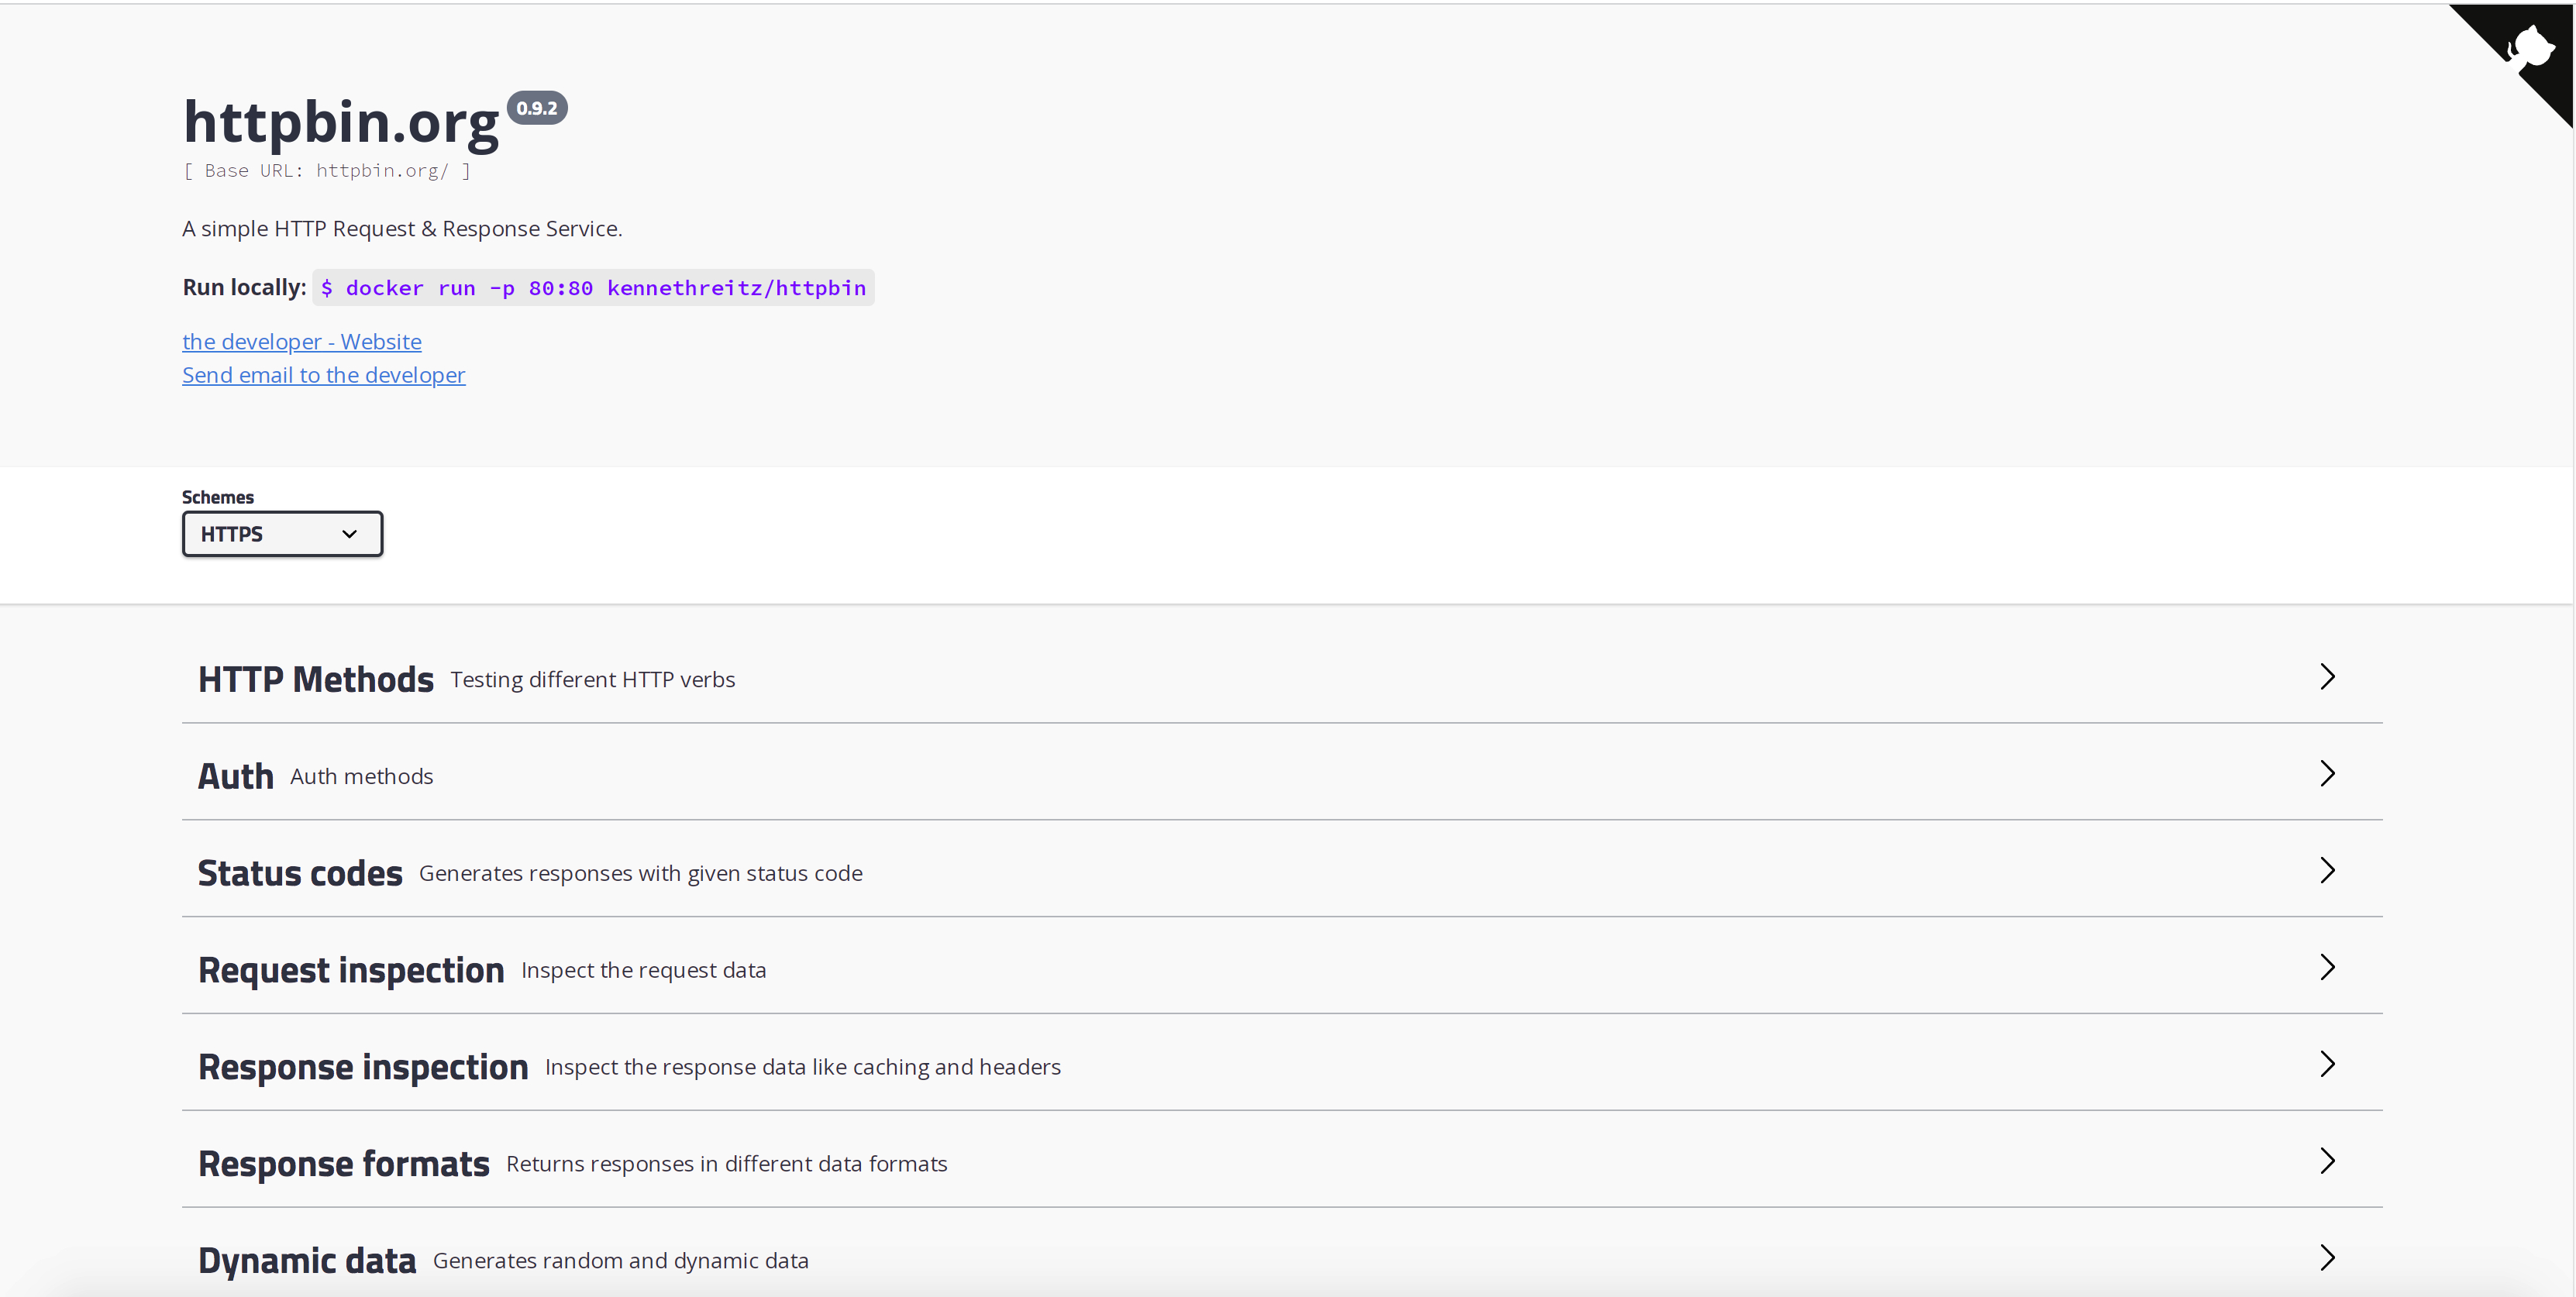Click the Status codes heading

pos(300,874)
